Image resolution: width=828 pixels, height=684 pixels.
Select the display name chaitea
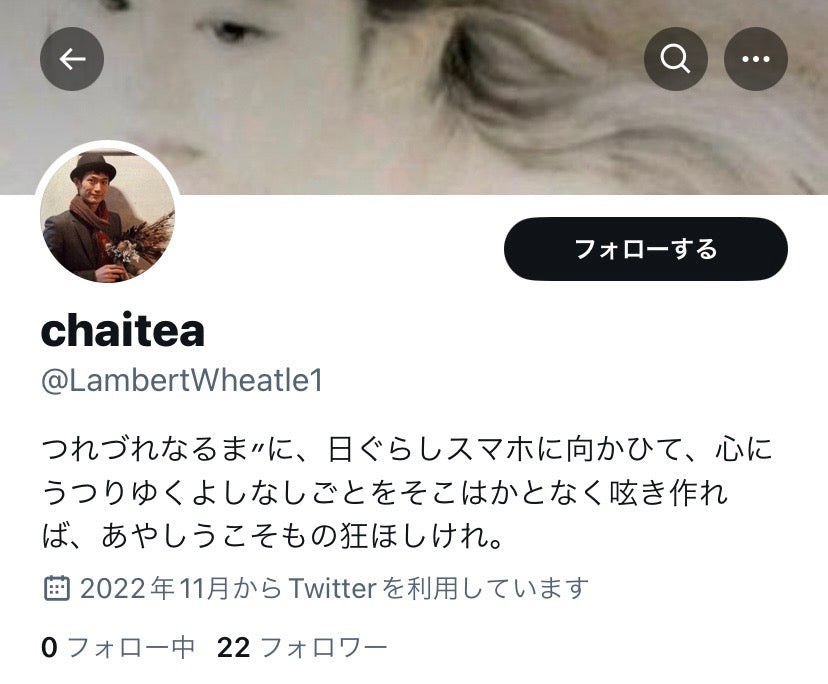(123, 331)
